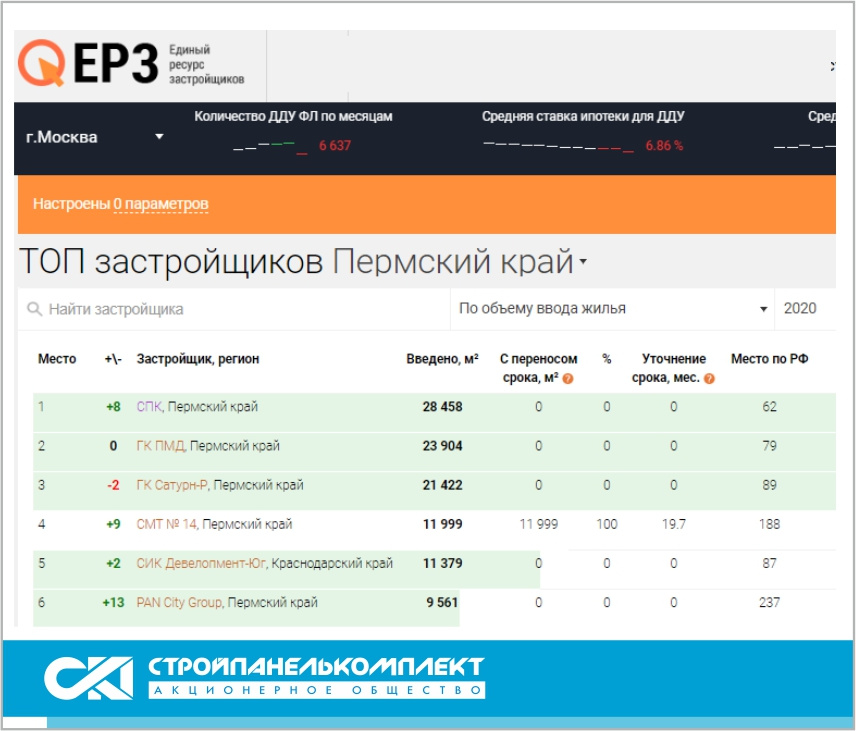856x731 pixels.
Task: Click help icon next to 'С переносом срока'
Action: (567, 379)
